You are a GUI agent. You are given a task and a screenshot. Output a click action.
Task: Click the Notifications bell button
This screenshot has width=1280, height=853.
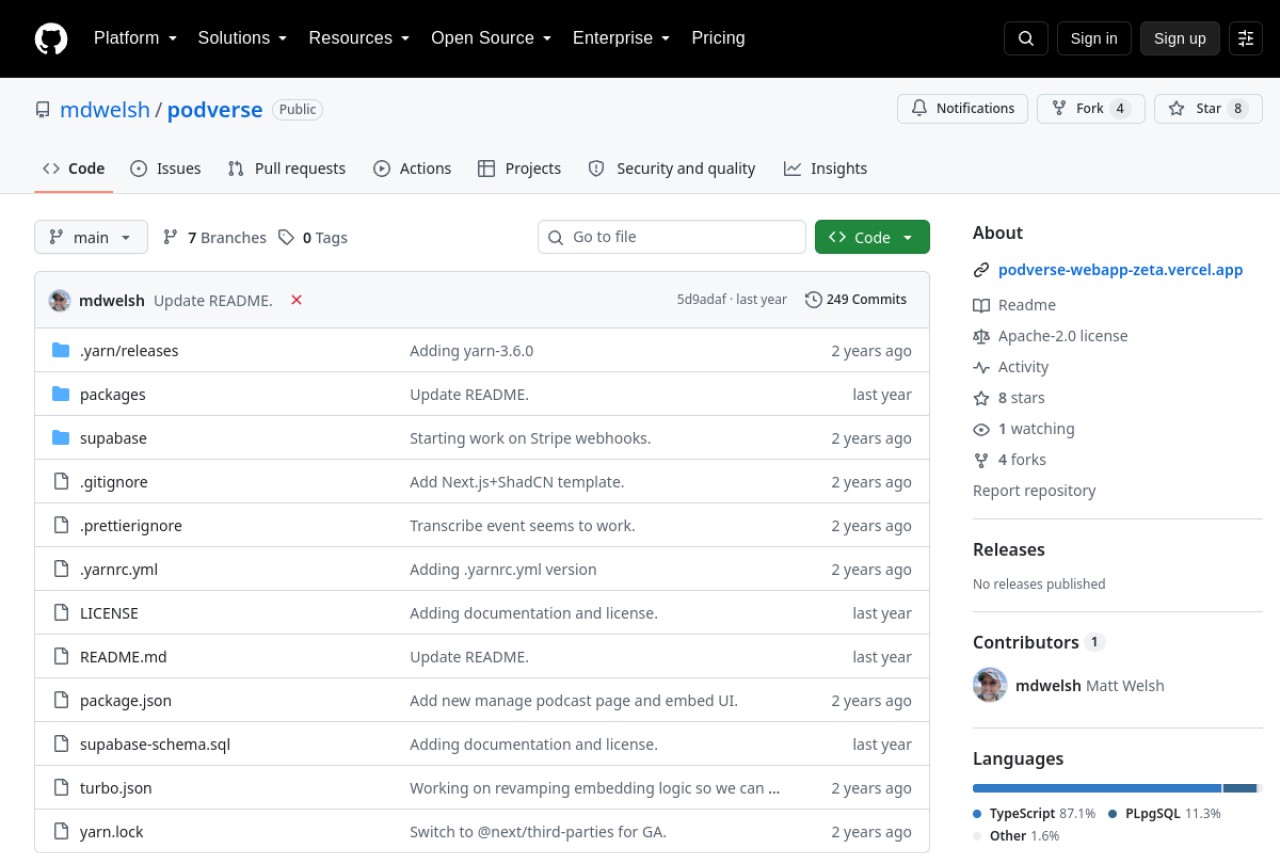pos(963,108)
